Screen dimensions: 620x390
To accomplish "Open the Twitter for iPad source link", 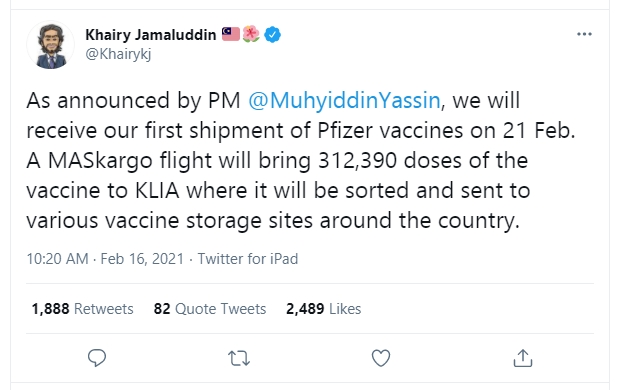I will click(248, 259).
